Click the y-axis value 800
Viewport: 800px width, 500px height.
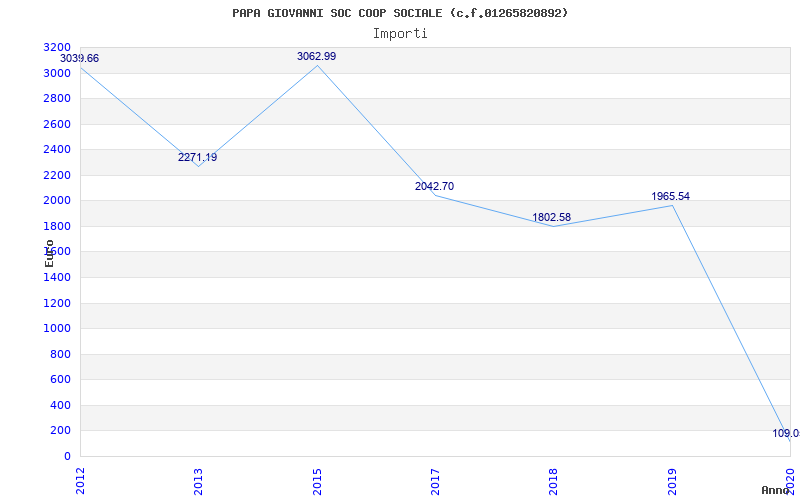(61, 355)
